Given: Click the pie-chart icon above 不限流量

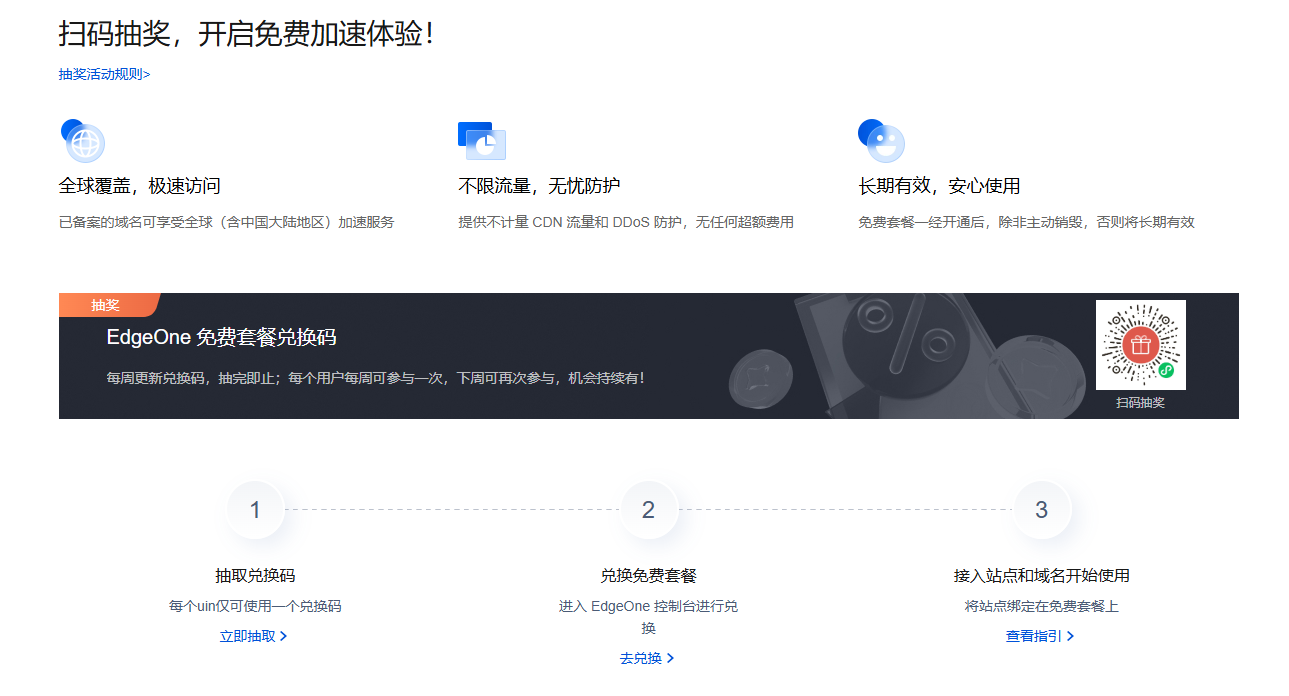Looking at the screenshot, I should coord(482,141).
